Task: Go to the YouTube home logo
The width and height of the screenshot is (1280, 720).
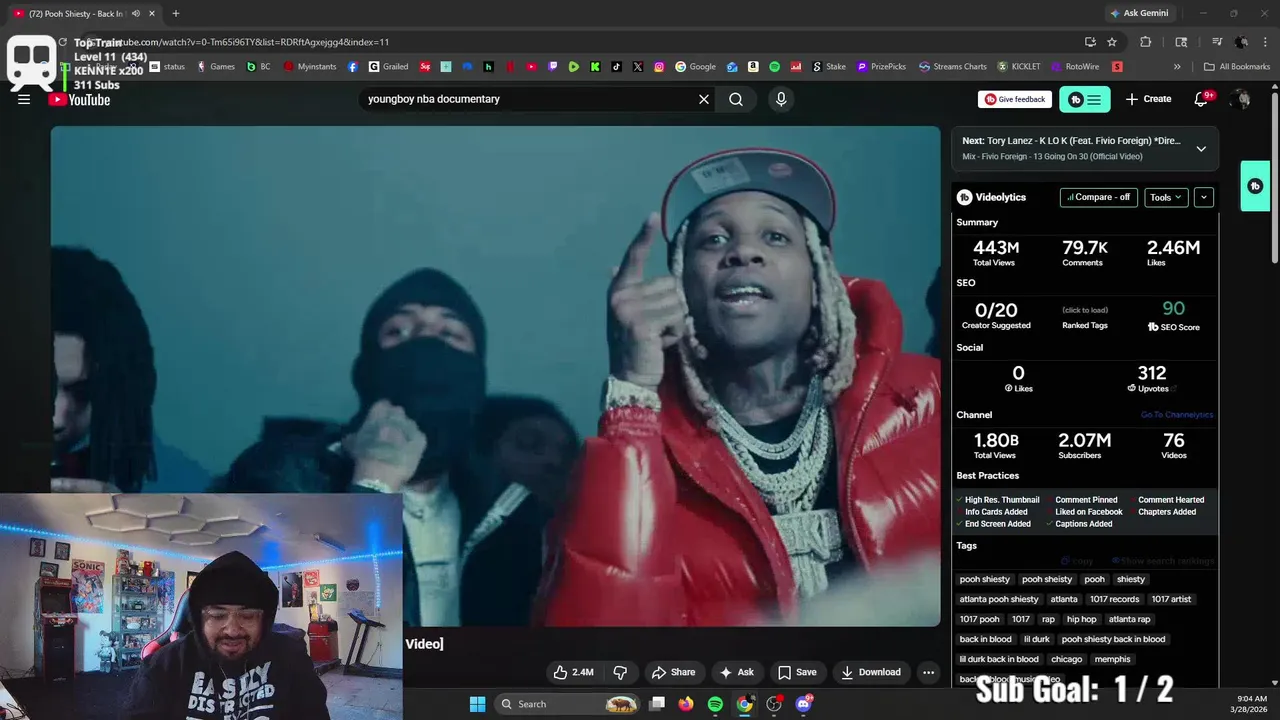Action: click(x=80, y=99)
